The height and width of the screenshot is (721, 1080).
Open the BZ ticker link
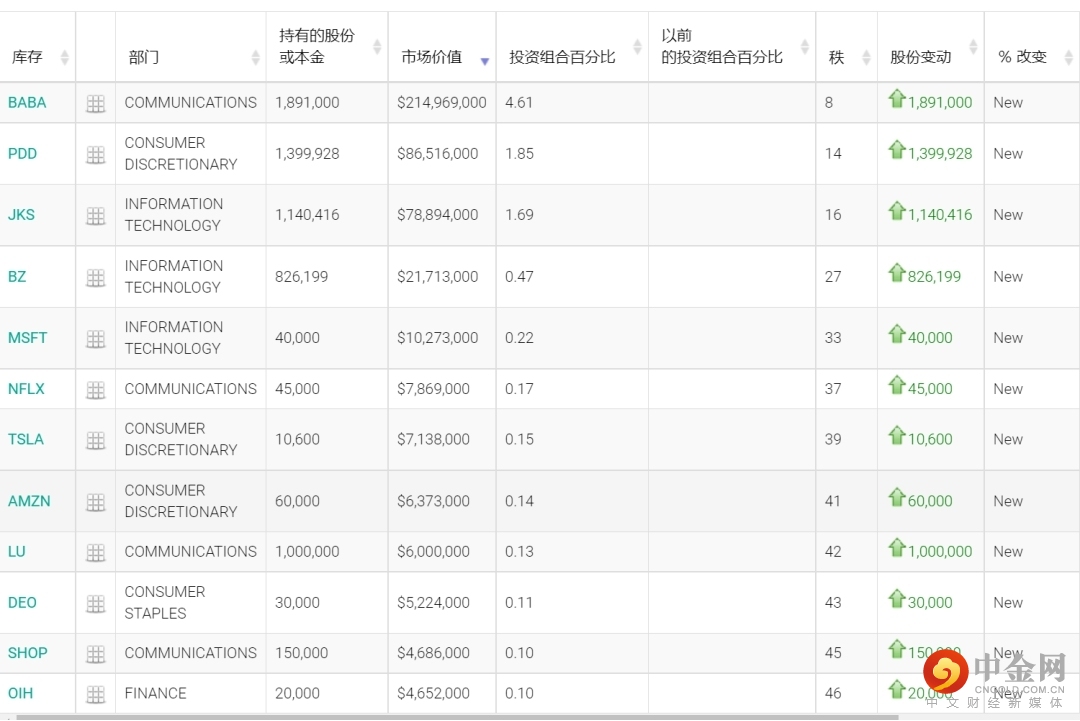(17, 277)
